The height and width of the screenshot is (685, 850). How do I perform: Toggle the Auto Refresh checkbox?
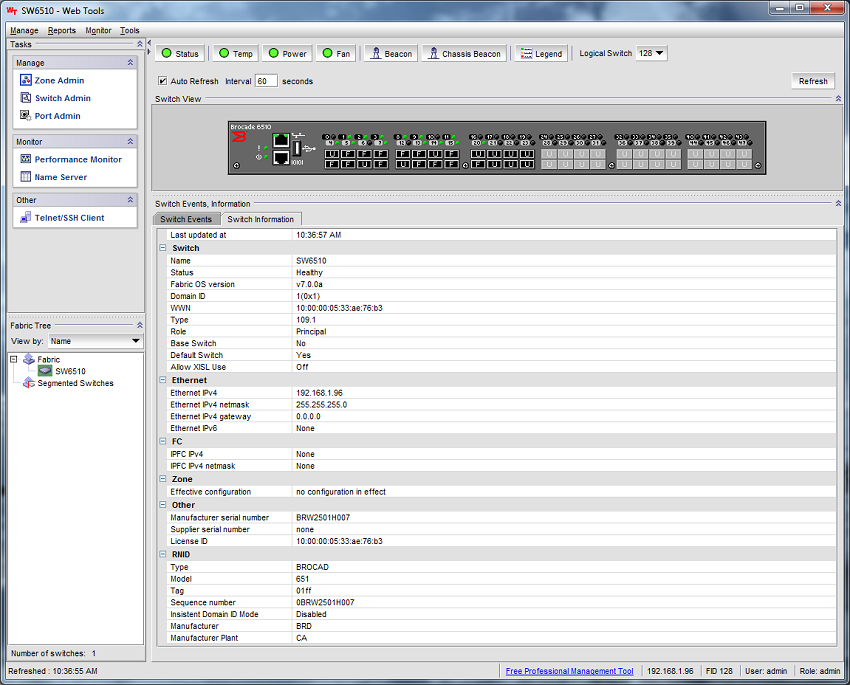point(162,81)
